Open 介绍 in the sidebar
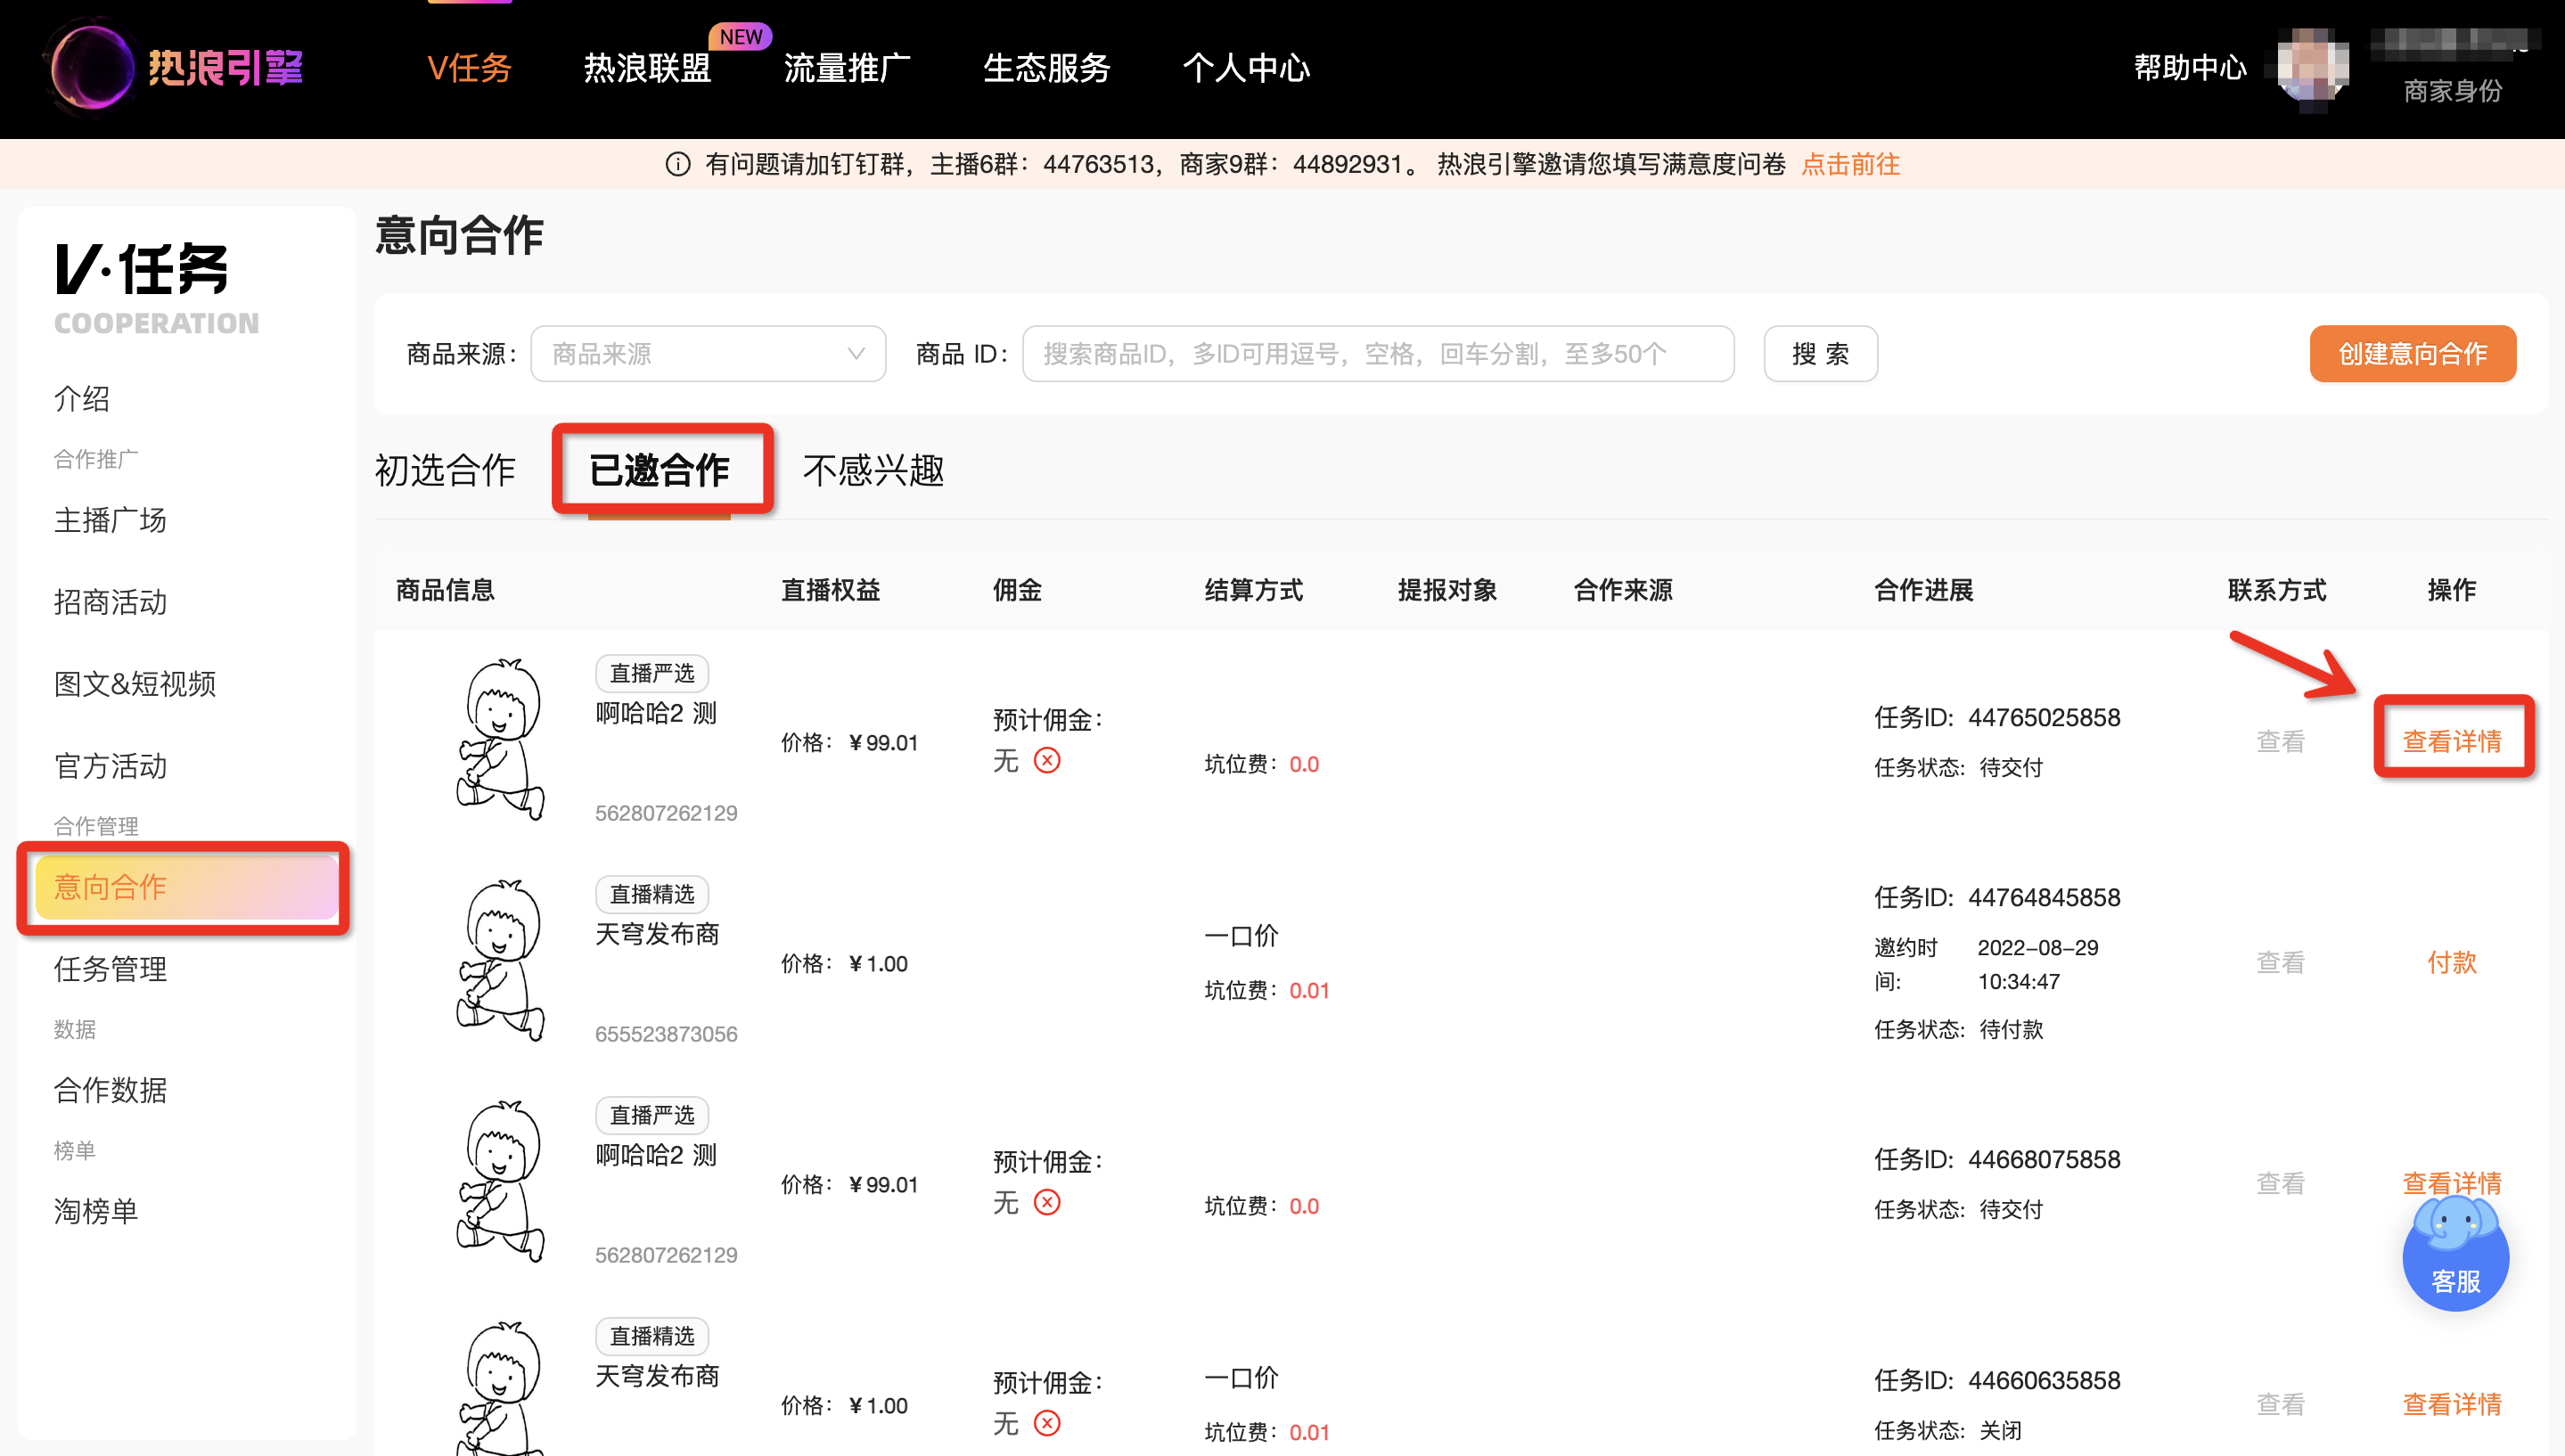 click(82, 398)
